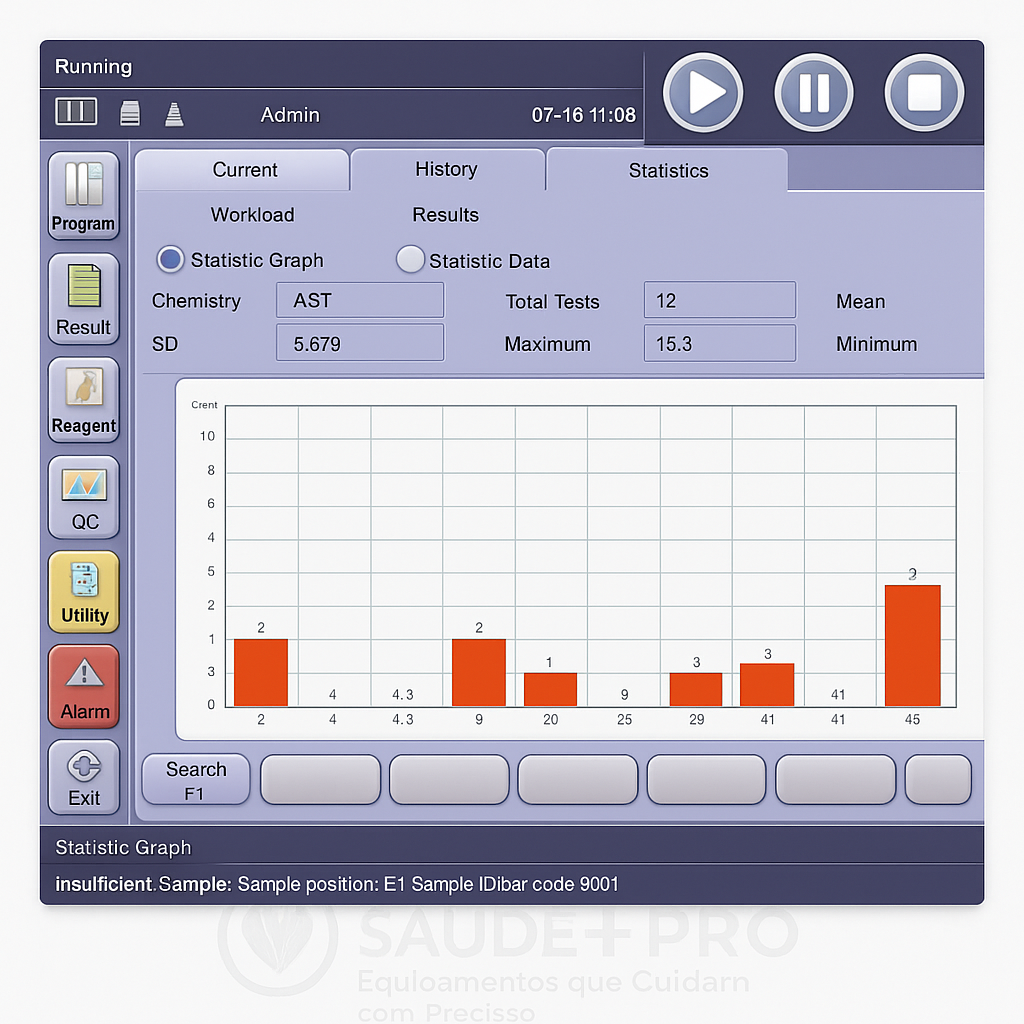Image resolution: width=1024 pixels, height=1024 pixels.
Task: Switch to the Current tab
Action: coord(244,170)
